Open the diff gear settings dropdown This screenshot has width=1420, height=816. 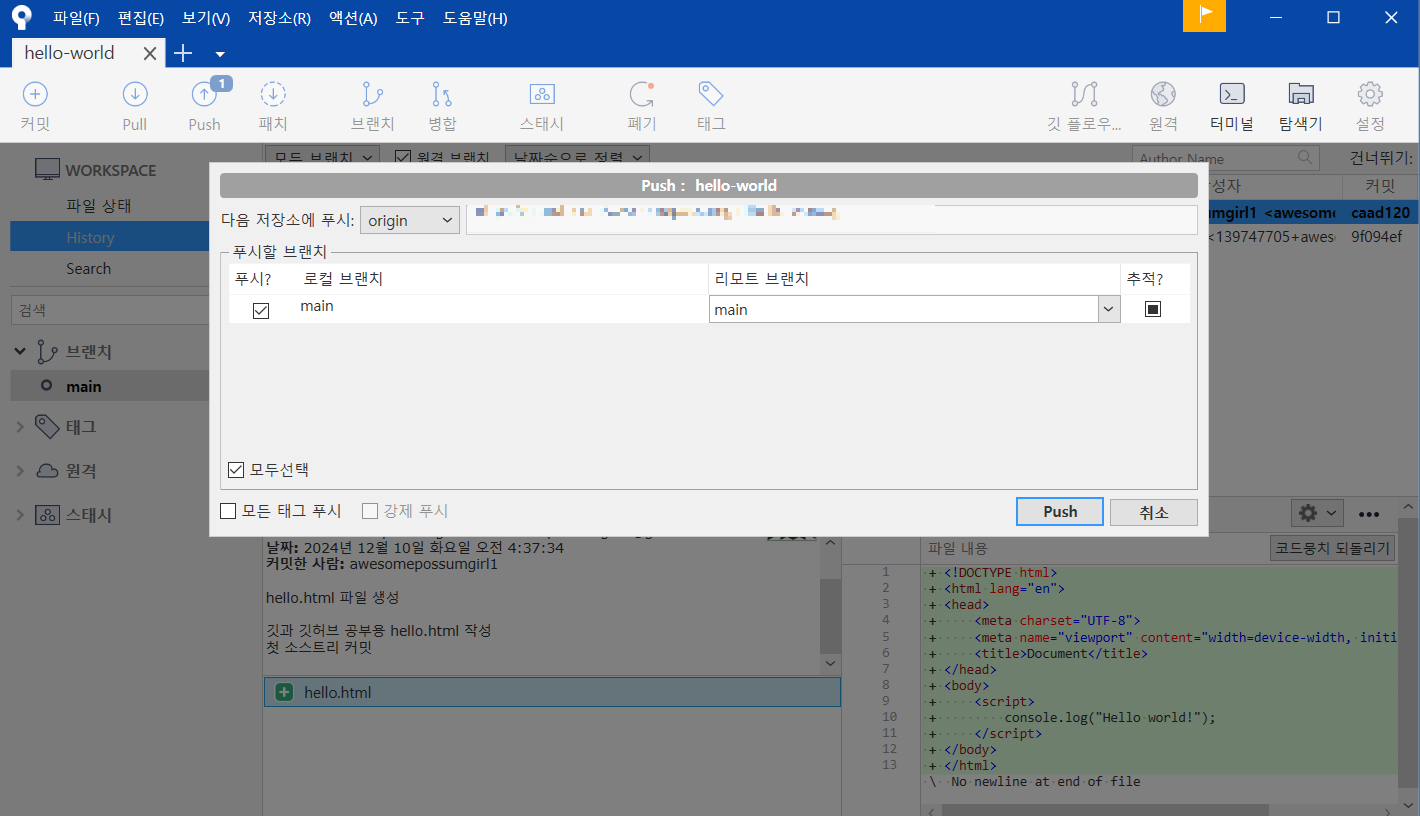(x=1316, y=513)
